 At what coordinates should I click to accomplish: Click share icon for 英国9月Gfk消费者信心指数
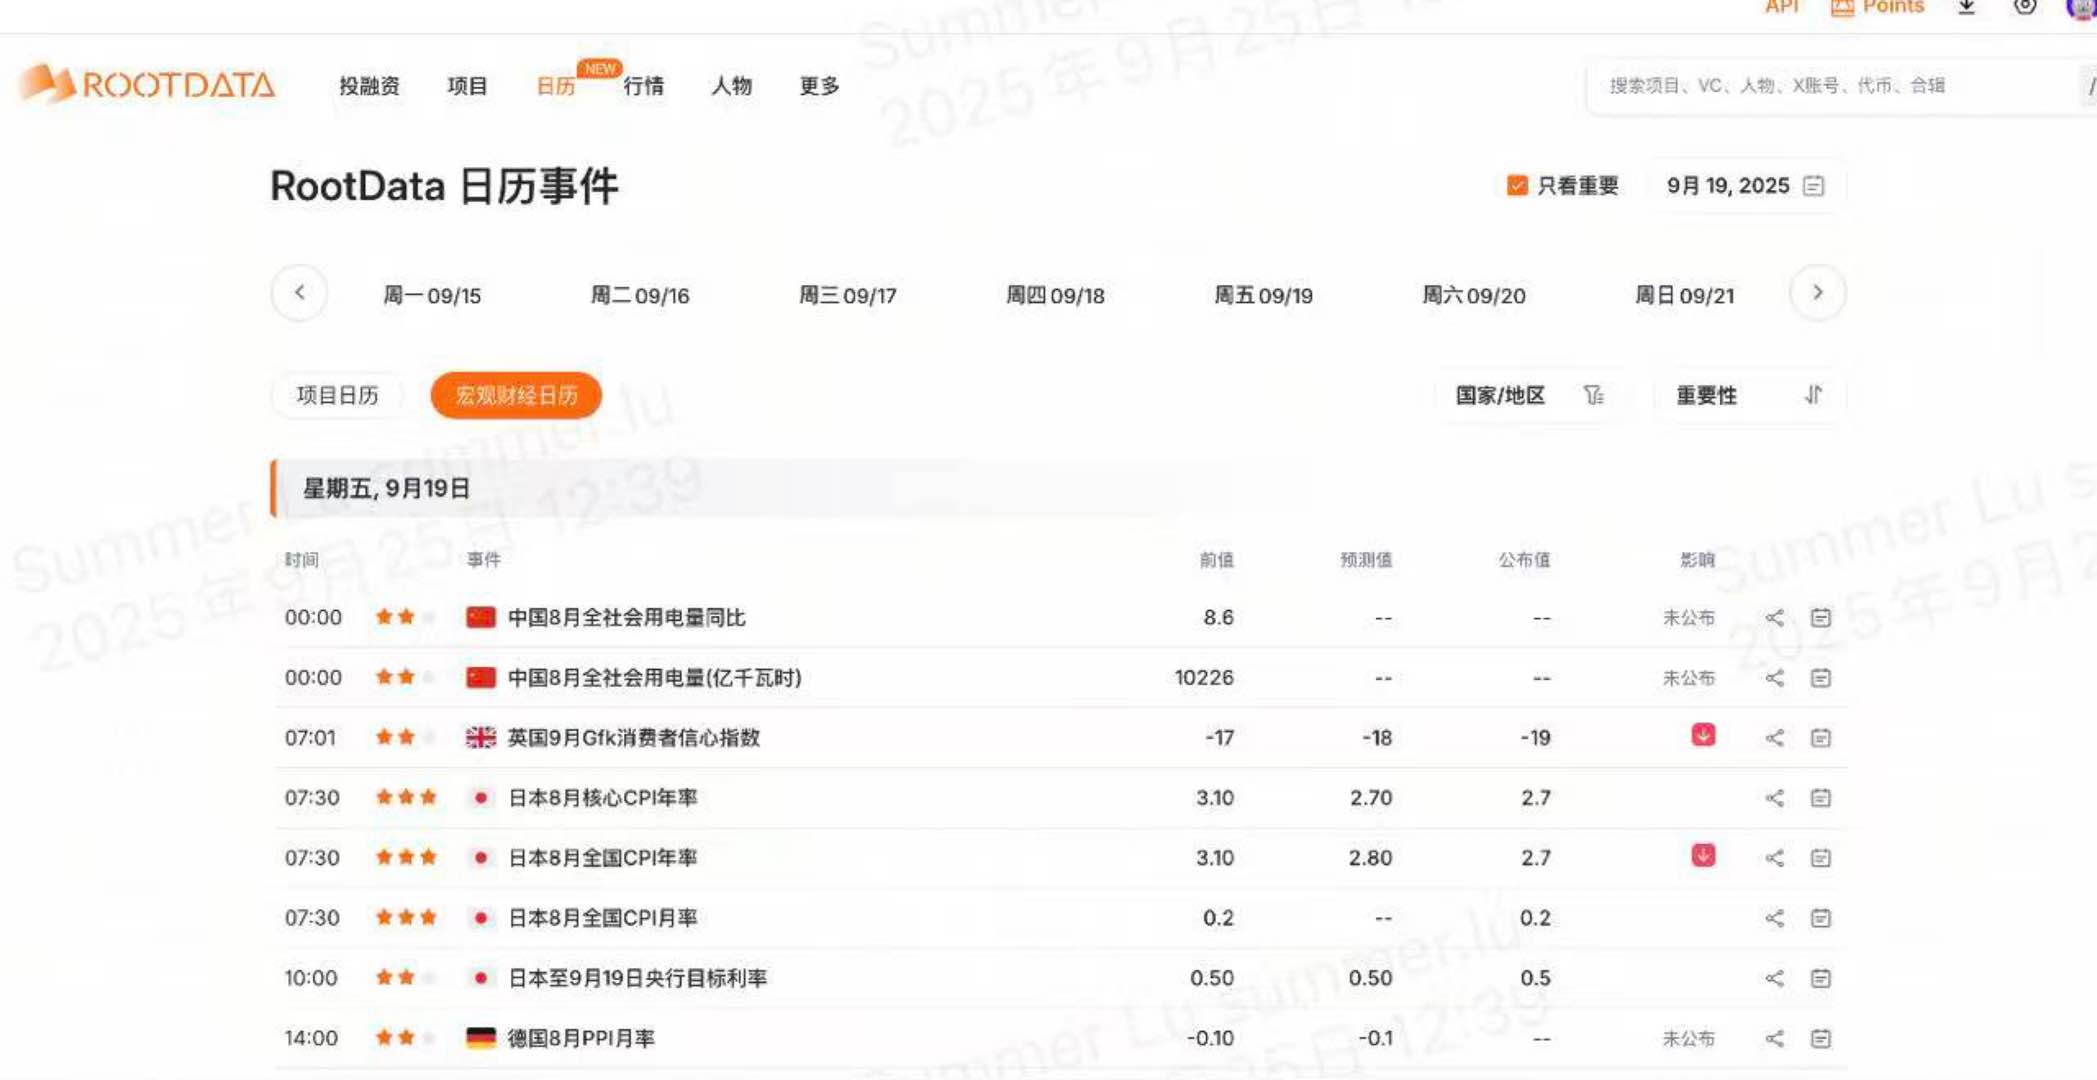pyautogui.click(x=1774, y=738)
